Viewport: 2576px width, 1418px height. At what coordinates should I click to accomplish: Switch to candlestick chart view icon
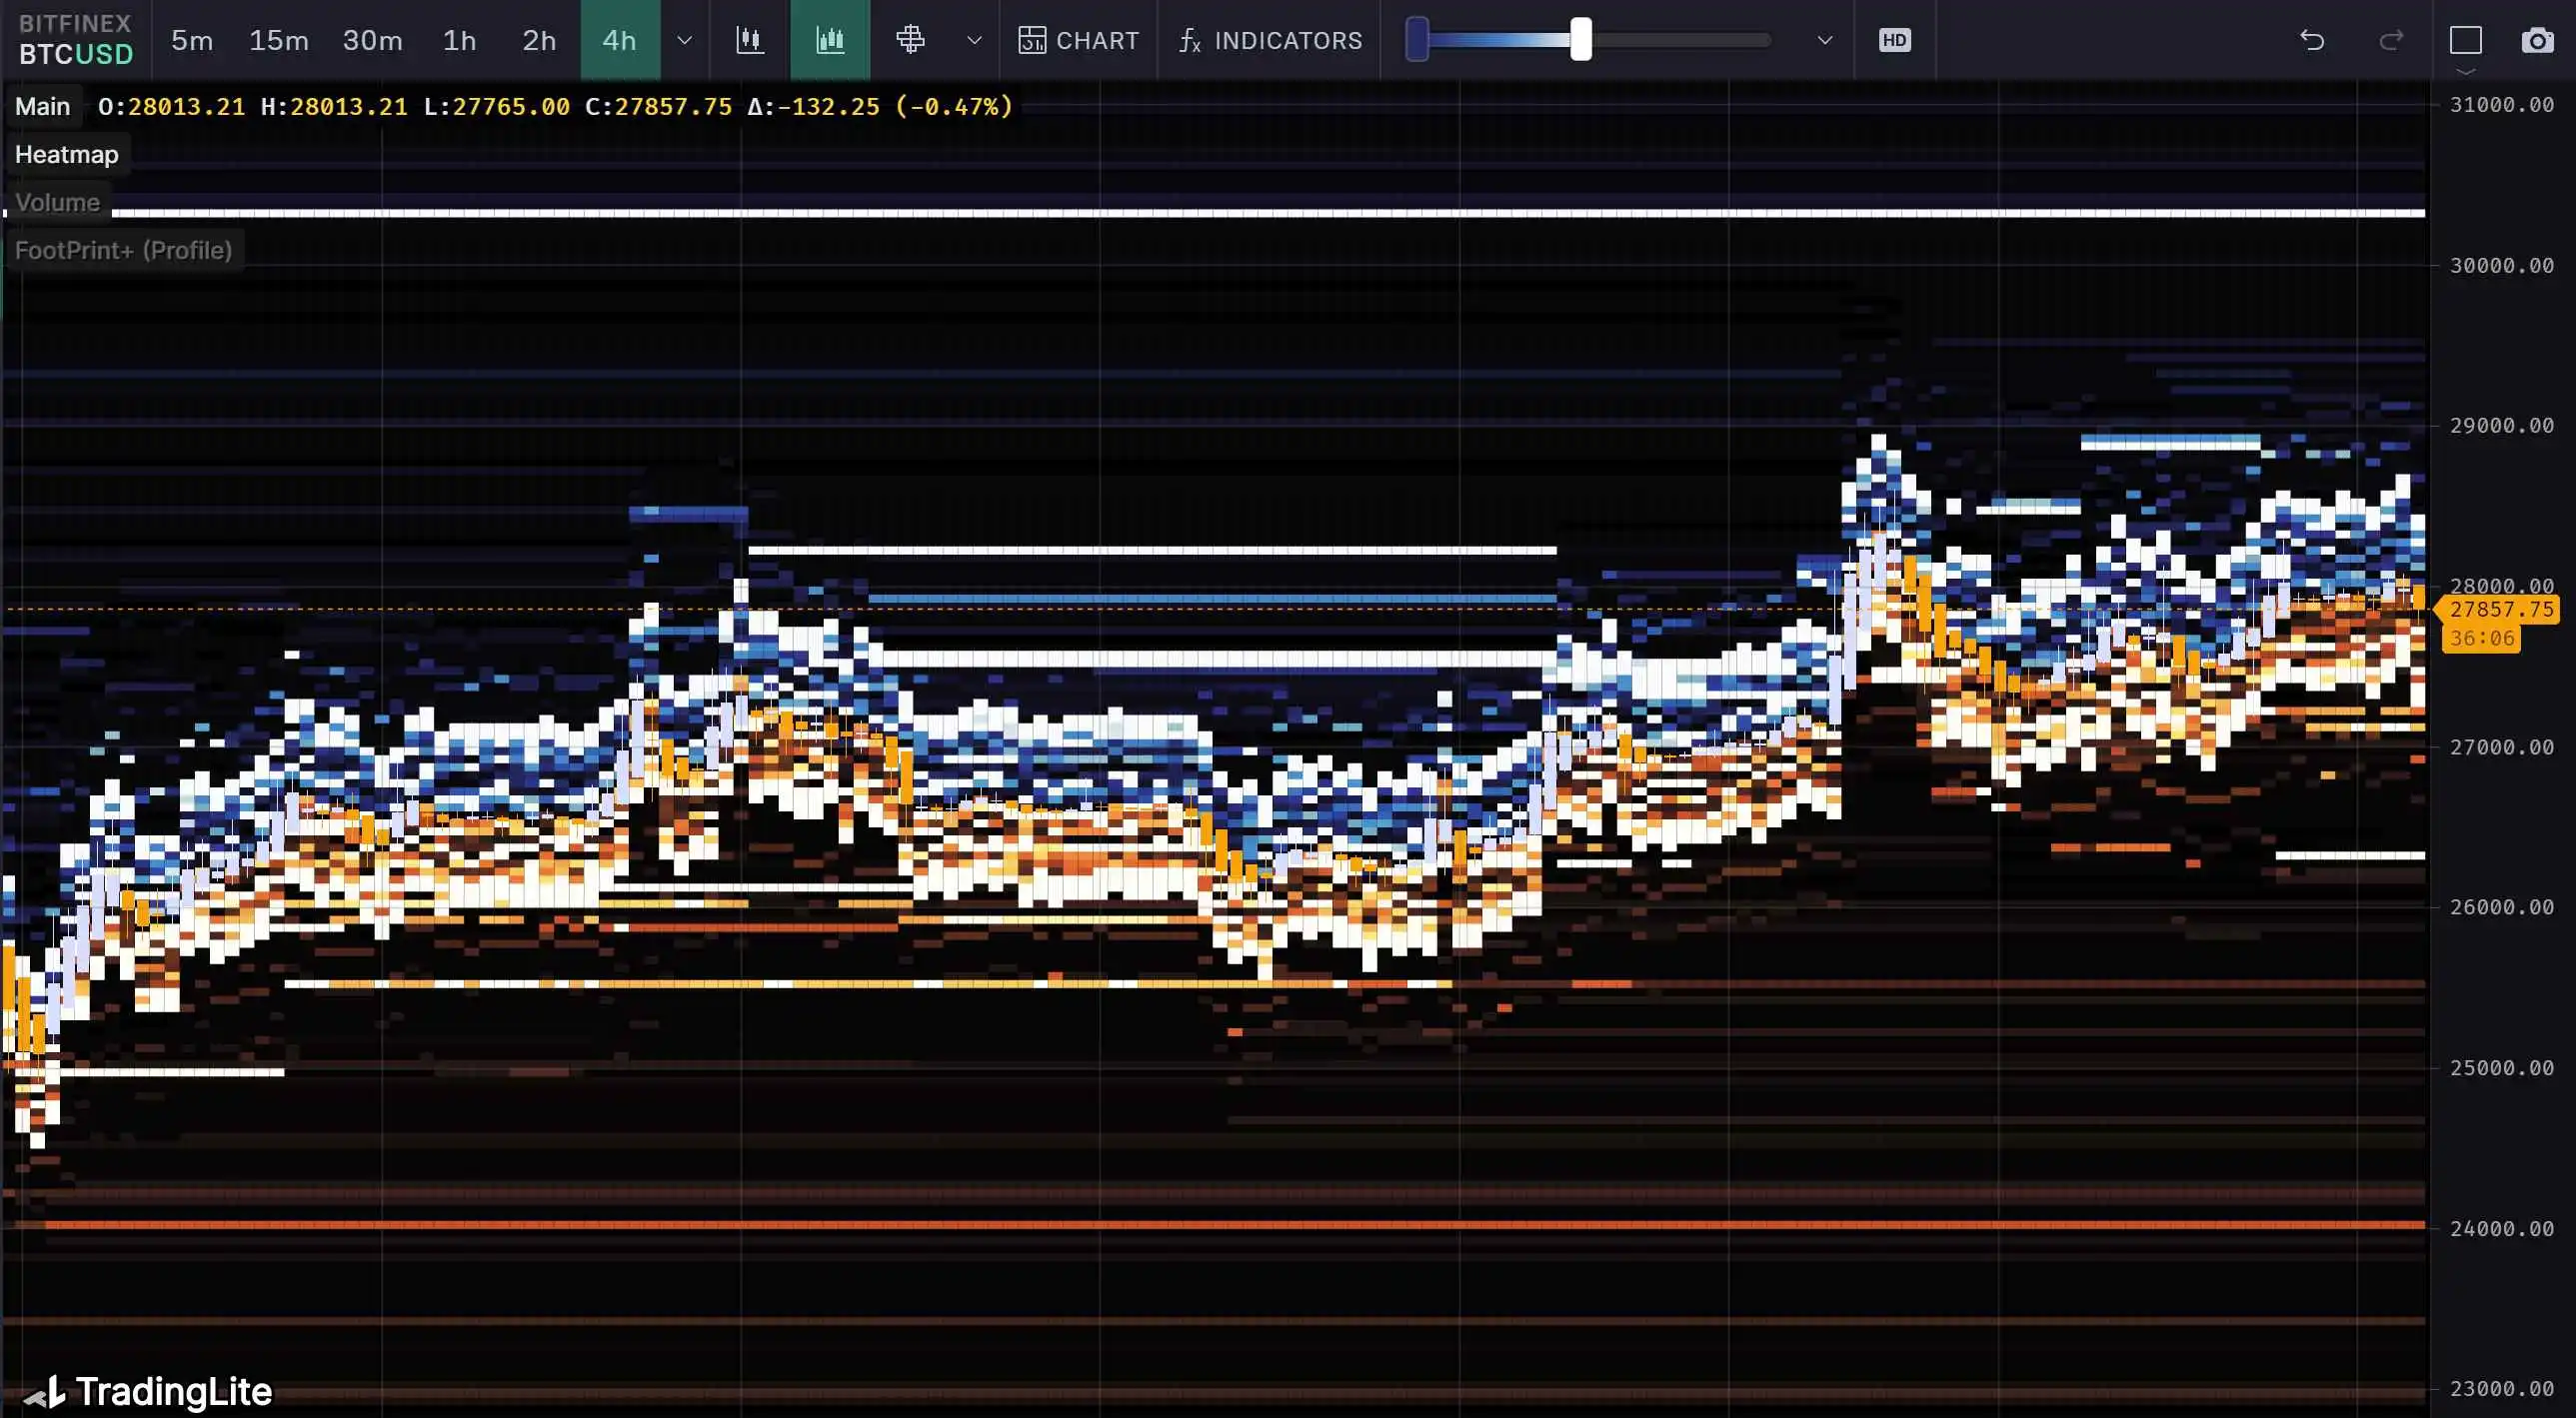pyautogui.click(x=750, y=38)
